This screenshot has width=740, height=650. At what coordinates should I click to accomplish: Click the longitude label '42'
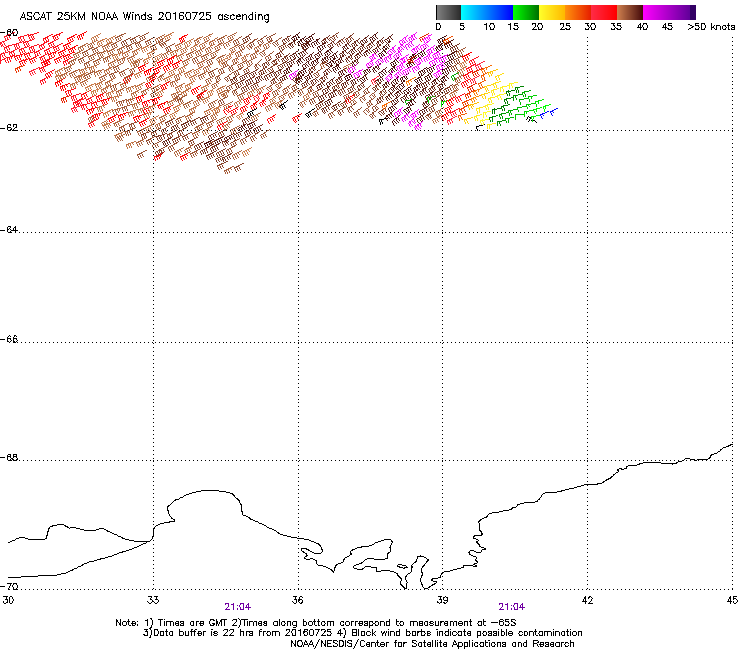pyautogui.click(x=587, y=600)
